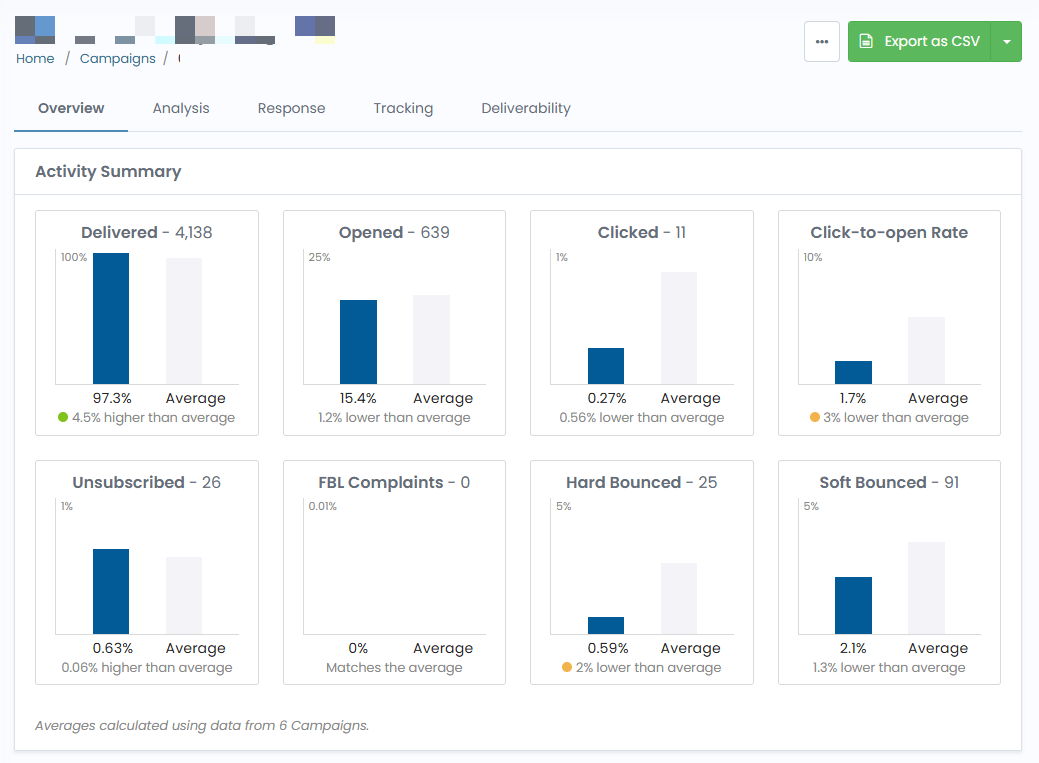Click the orange status dot under Click-to-open Rate

(814, 417)
